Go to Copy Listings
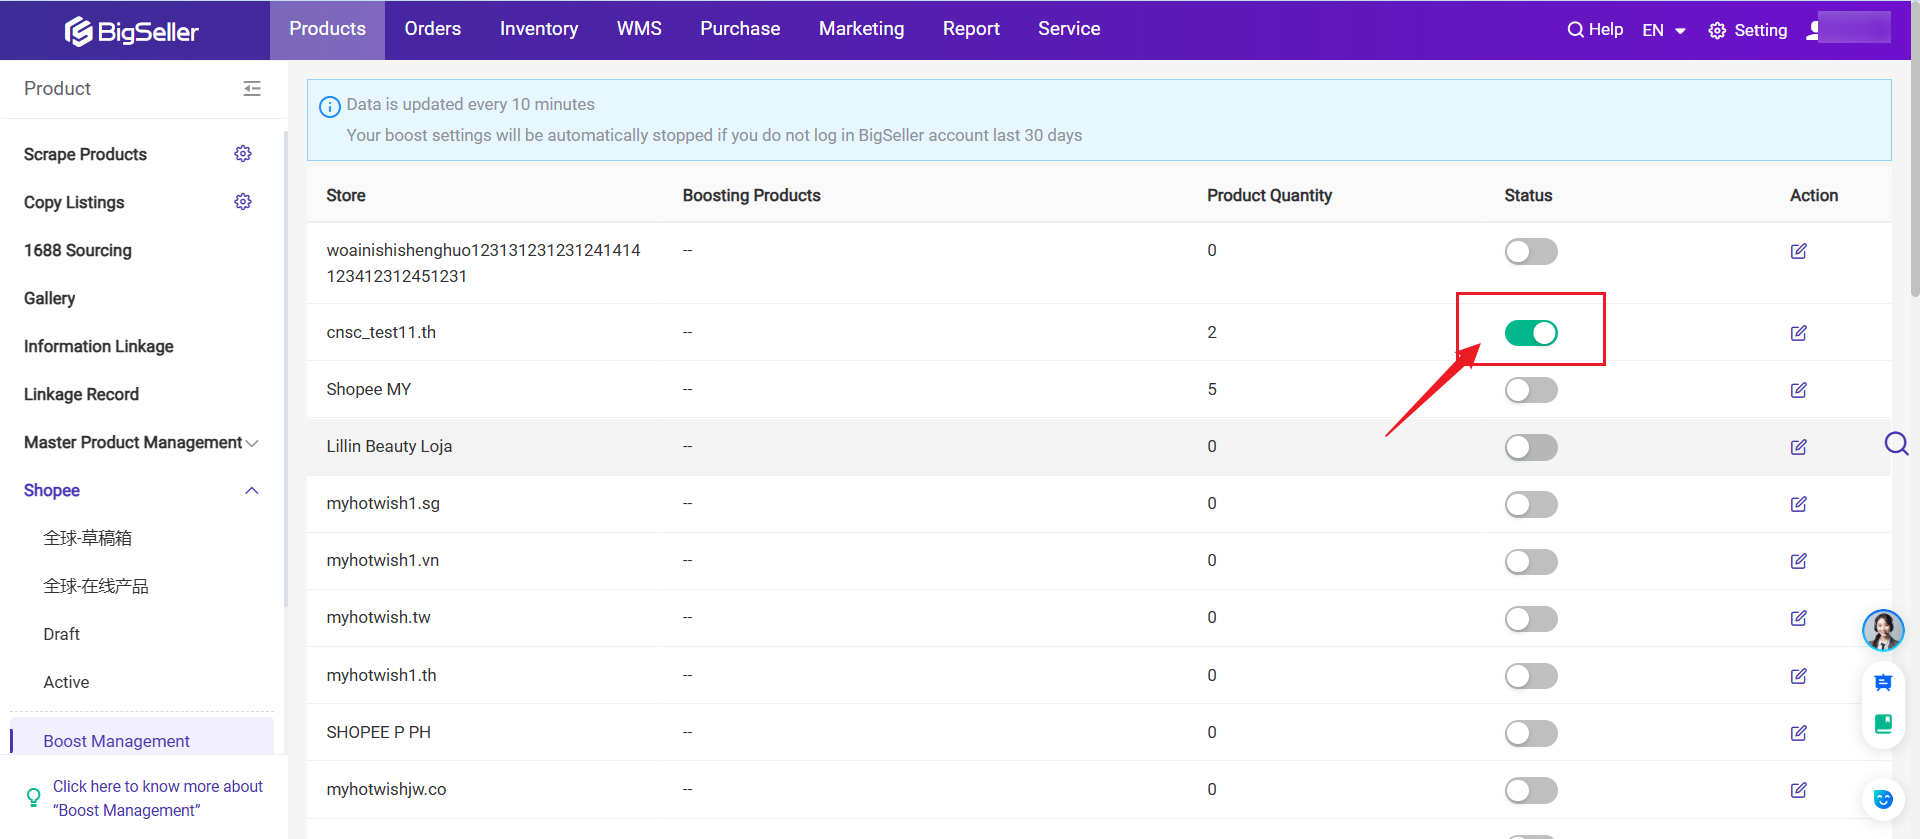This screenshot has height=839, width=1920. pyautogui.click(x=74, y=202)
